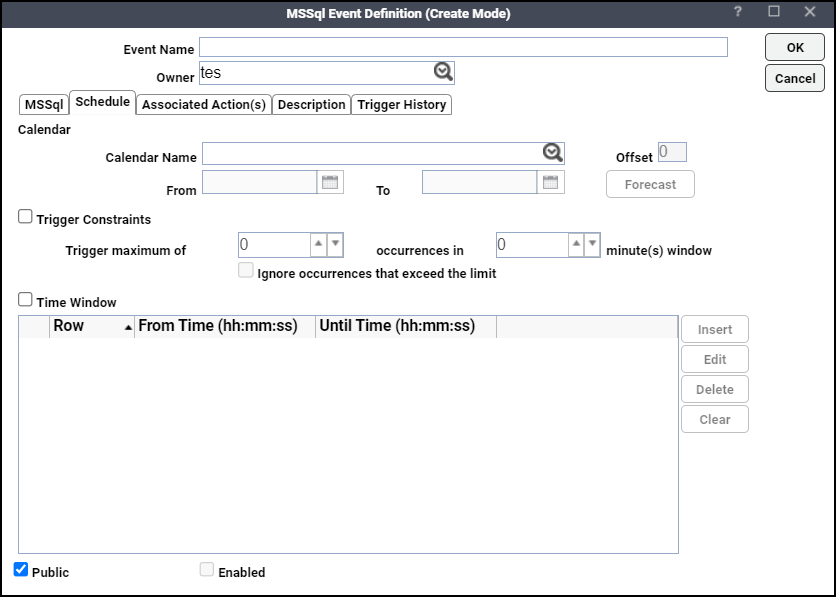Select the Schedule tab
The height and width of the screenshot is (597, 836).
coord(102,102)
